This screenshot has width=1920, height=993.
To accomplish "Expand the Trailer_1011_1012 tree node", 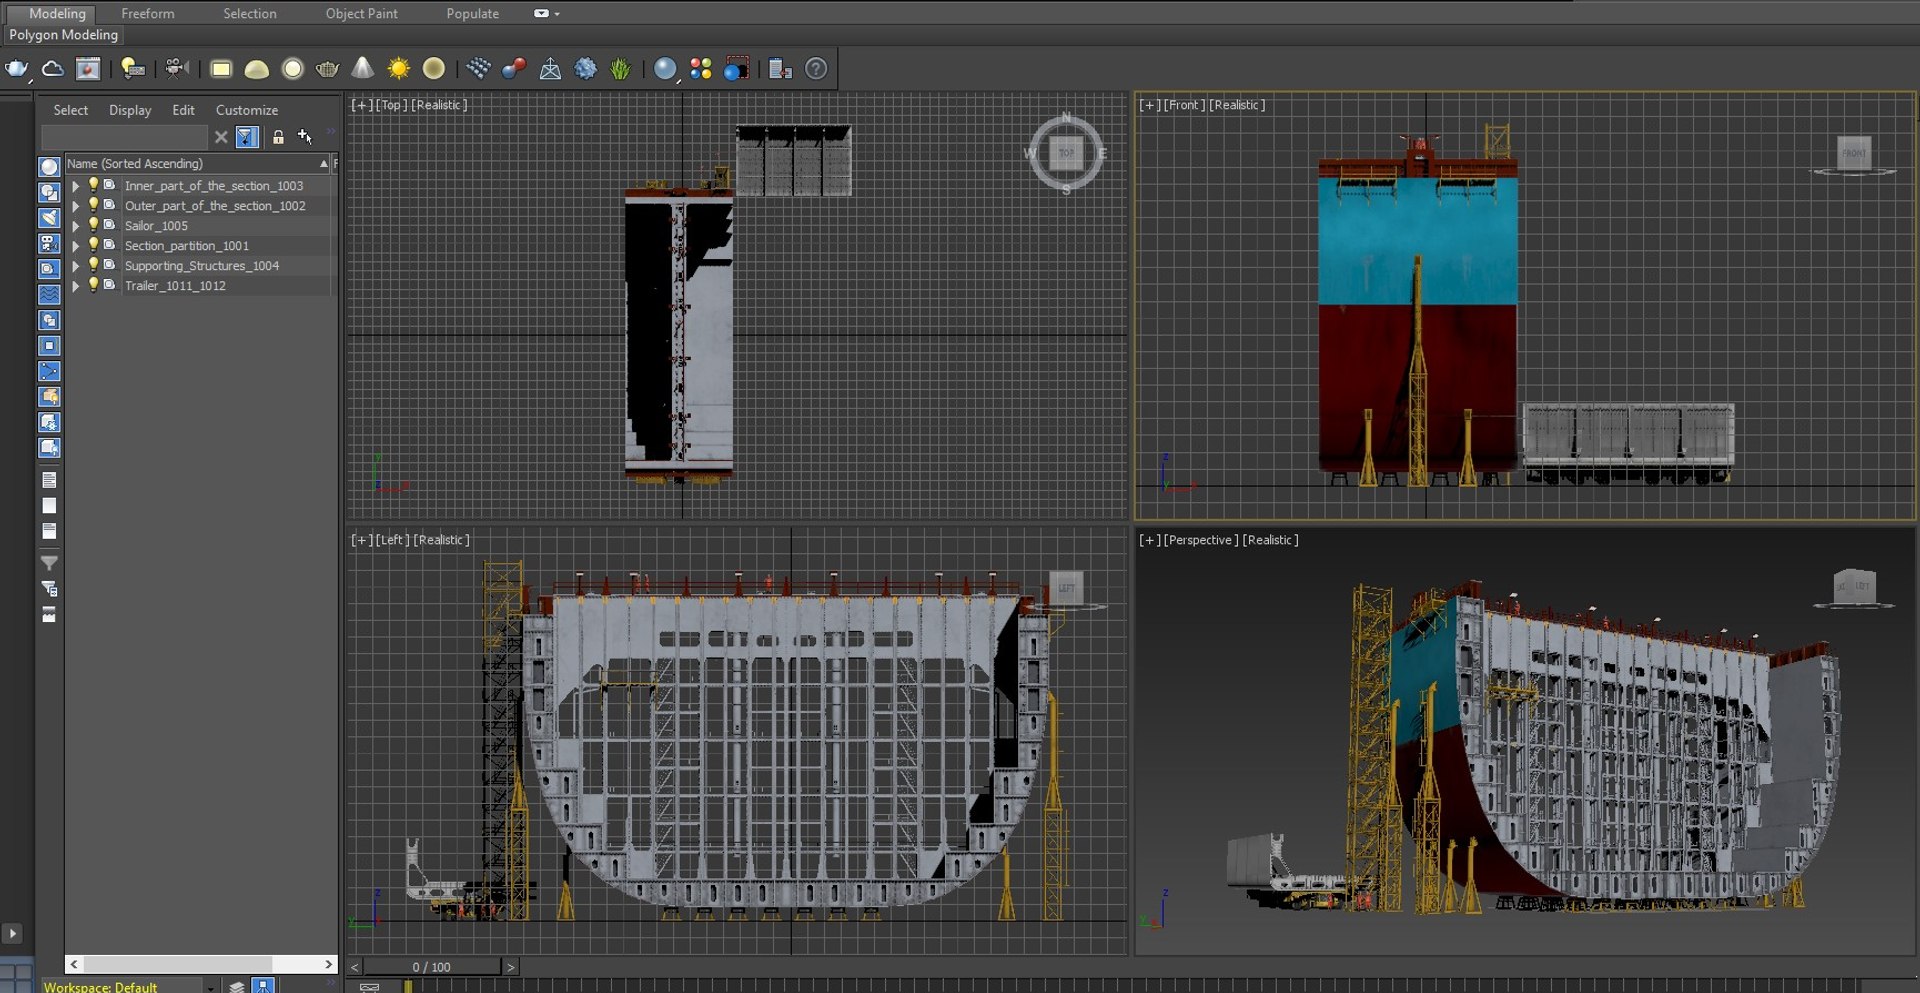I will (75, 286).
